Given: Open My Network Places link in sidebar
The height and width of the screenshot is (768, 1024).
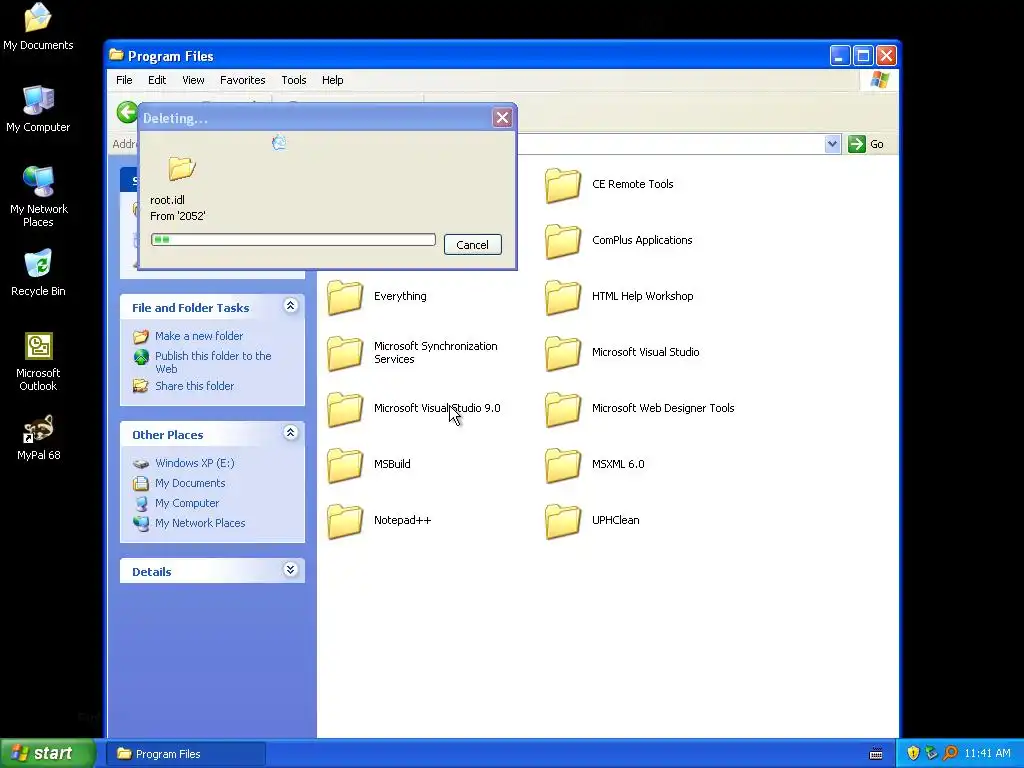Looking at the screenshot, I should coord(200,523).
